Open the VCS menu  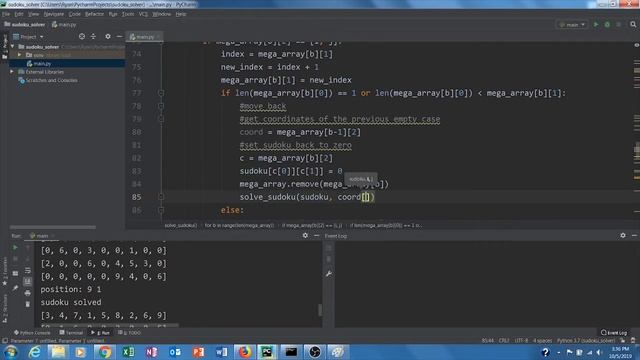tap(143, 14)
